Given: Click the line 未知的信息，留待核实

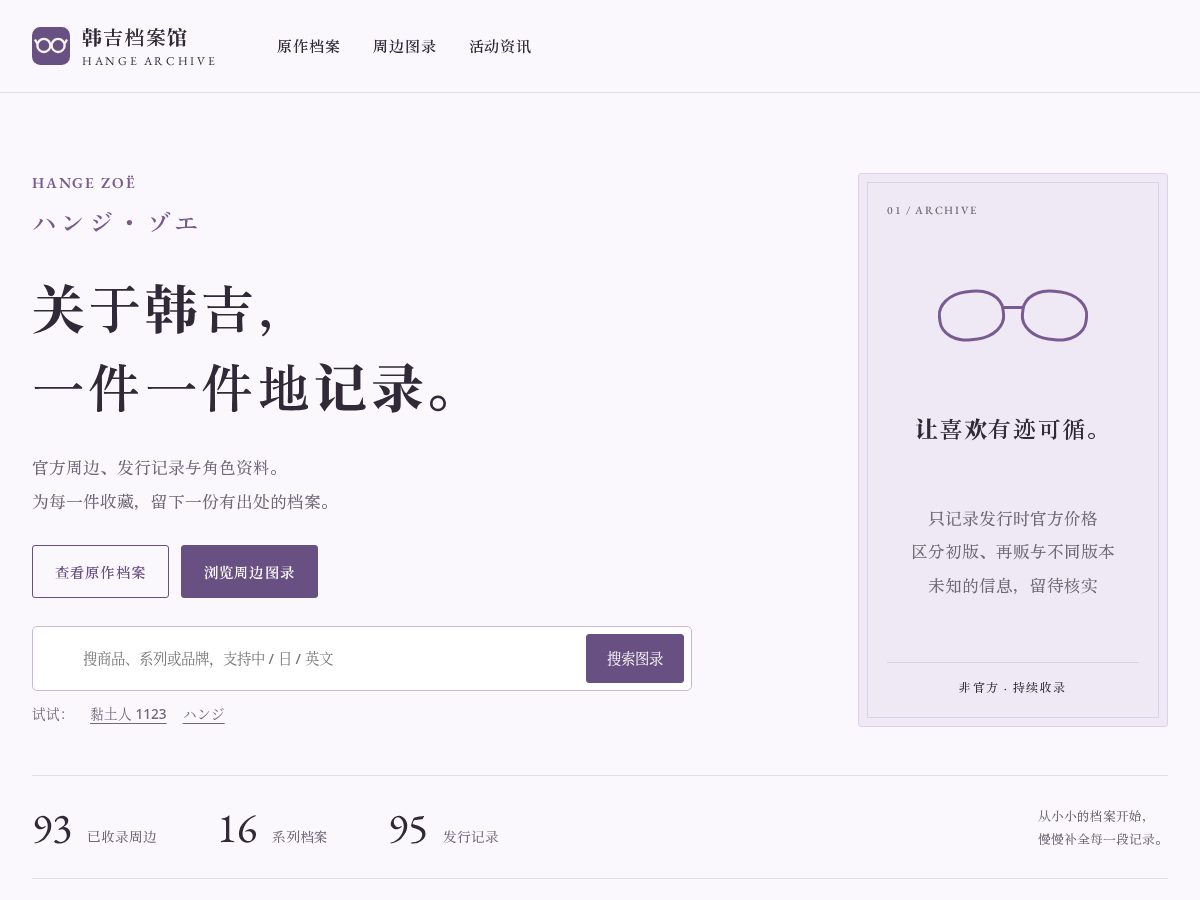Looking at the screenshot, I should (x=1012, y=585).
